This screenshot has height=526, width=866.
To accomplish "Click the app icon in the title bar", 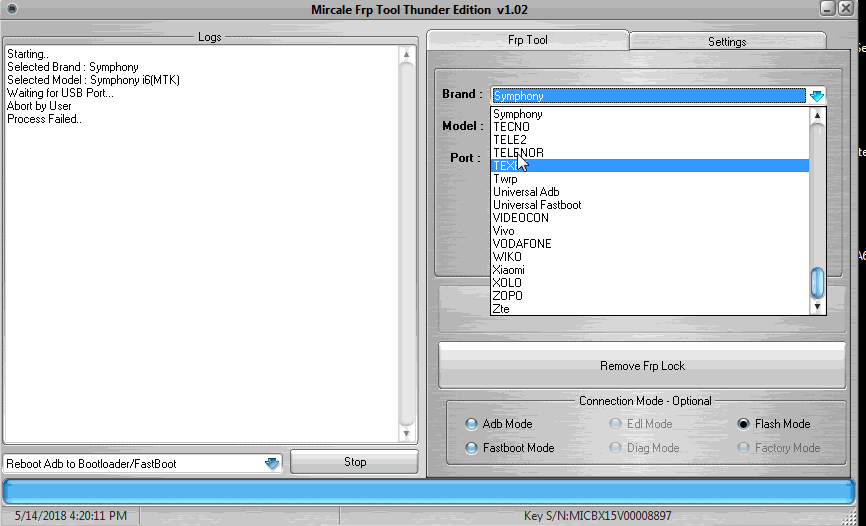I will 11,9.
